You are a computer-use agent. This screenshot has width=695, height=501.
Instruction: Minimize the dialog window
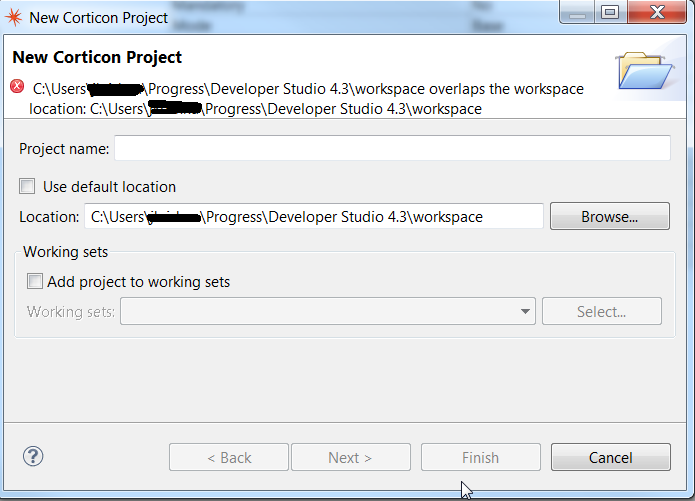click(x=577, y=12)
